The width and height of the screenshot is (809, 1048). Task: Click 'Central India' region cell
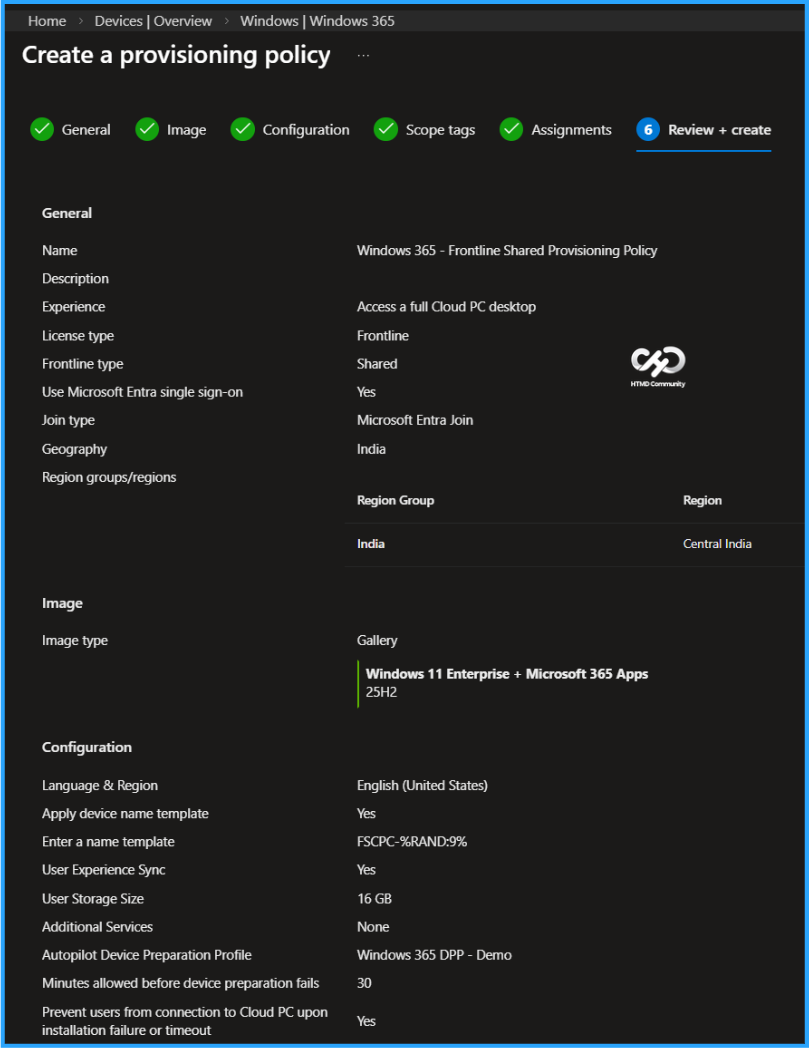point(717,544)
